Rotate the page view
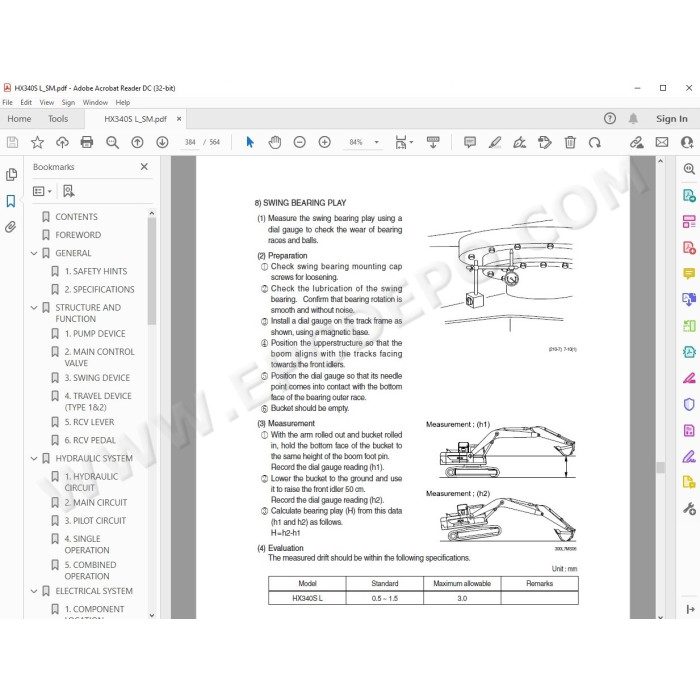The width and height of the screenshot is (700, 700). [595, 142]
